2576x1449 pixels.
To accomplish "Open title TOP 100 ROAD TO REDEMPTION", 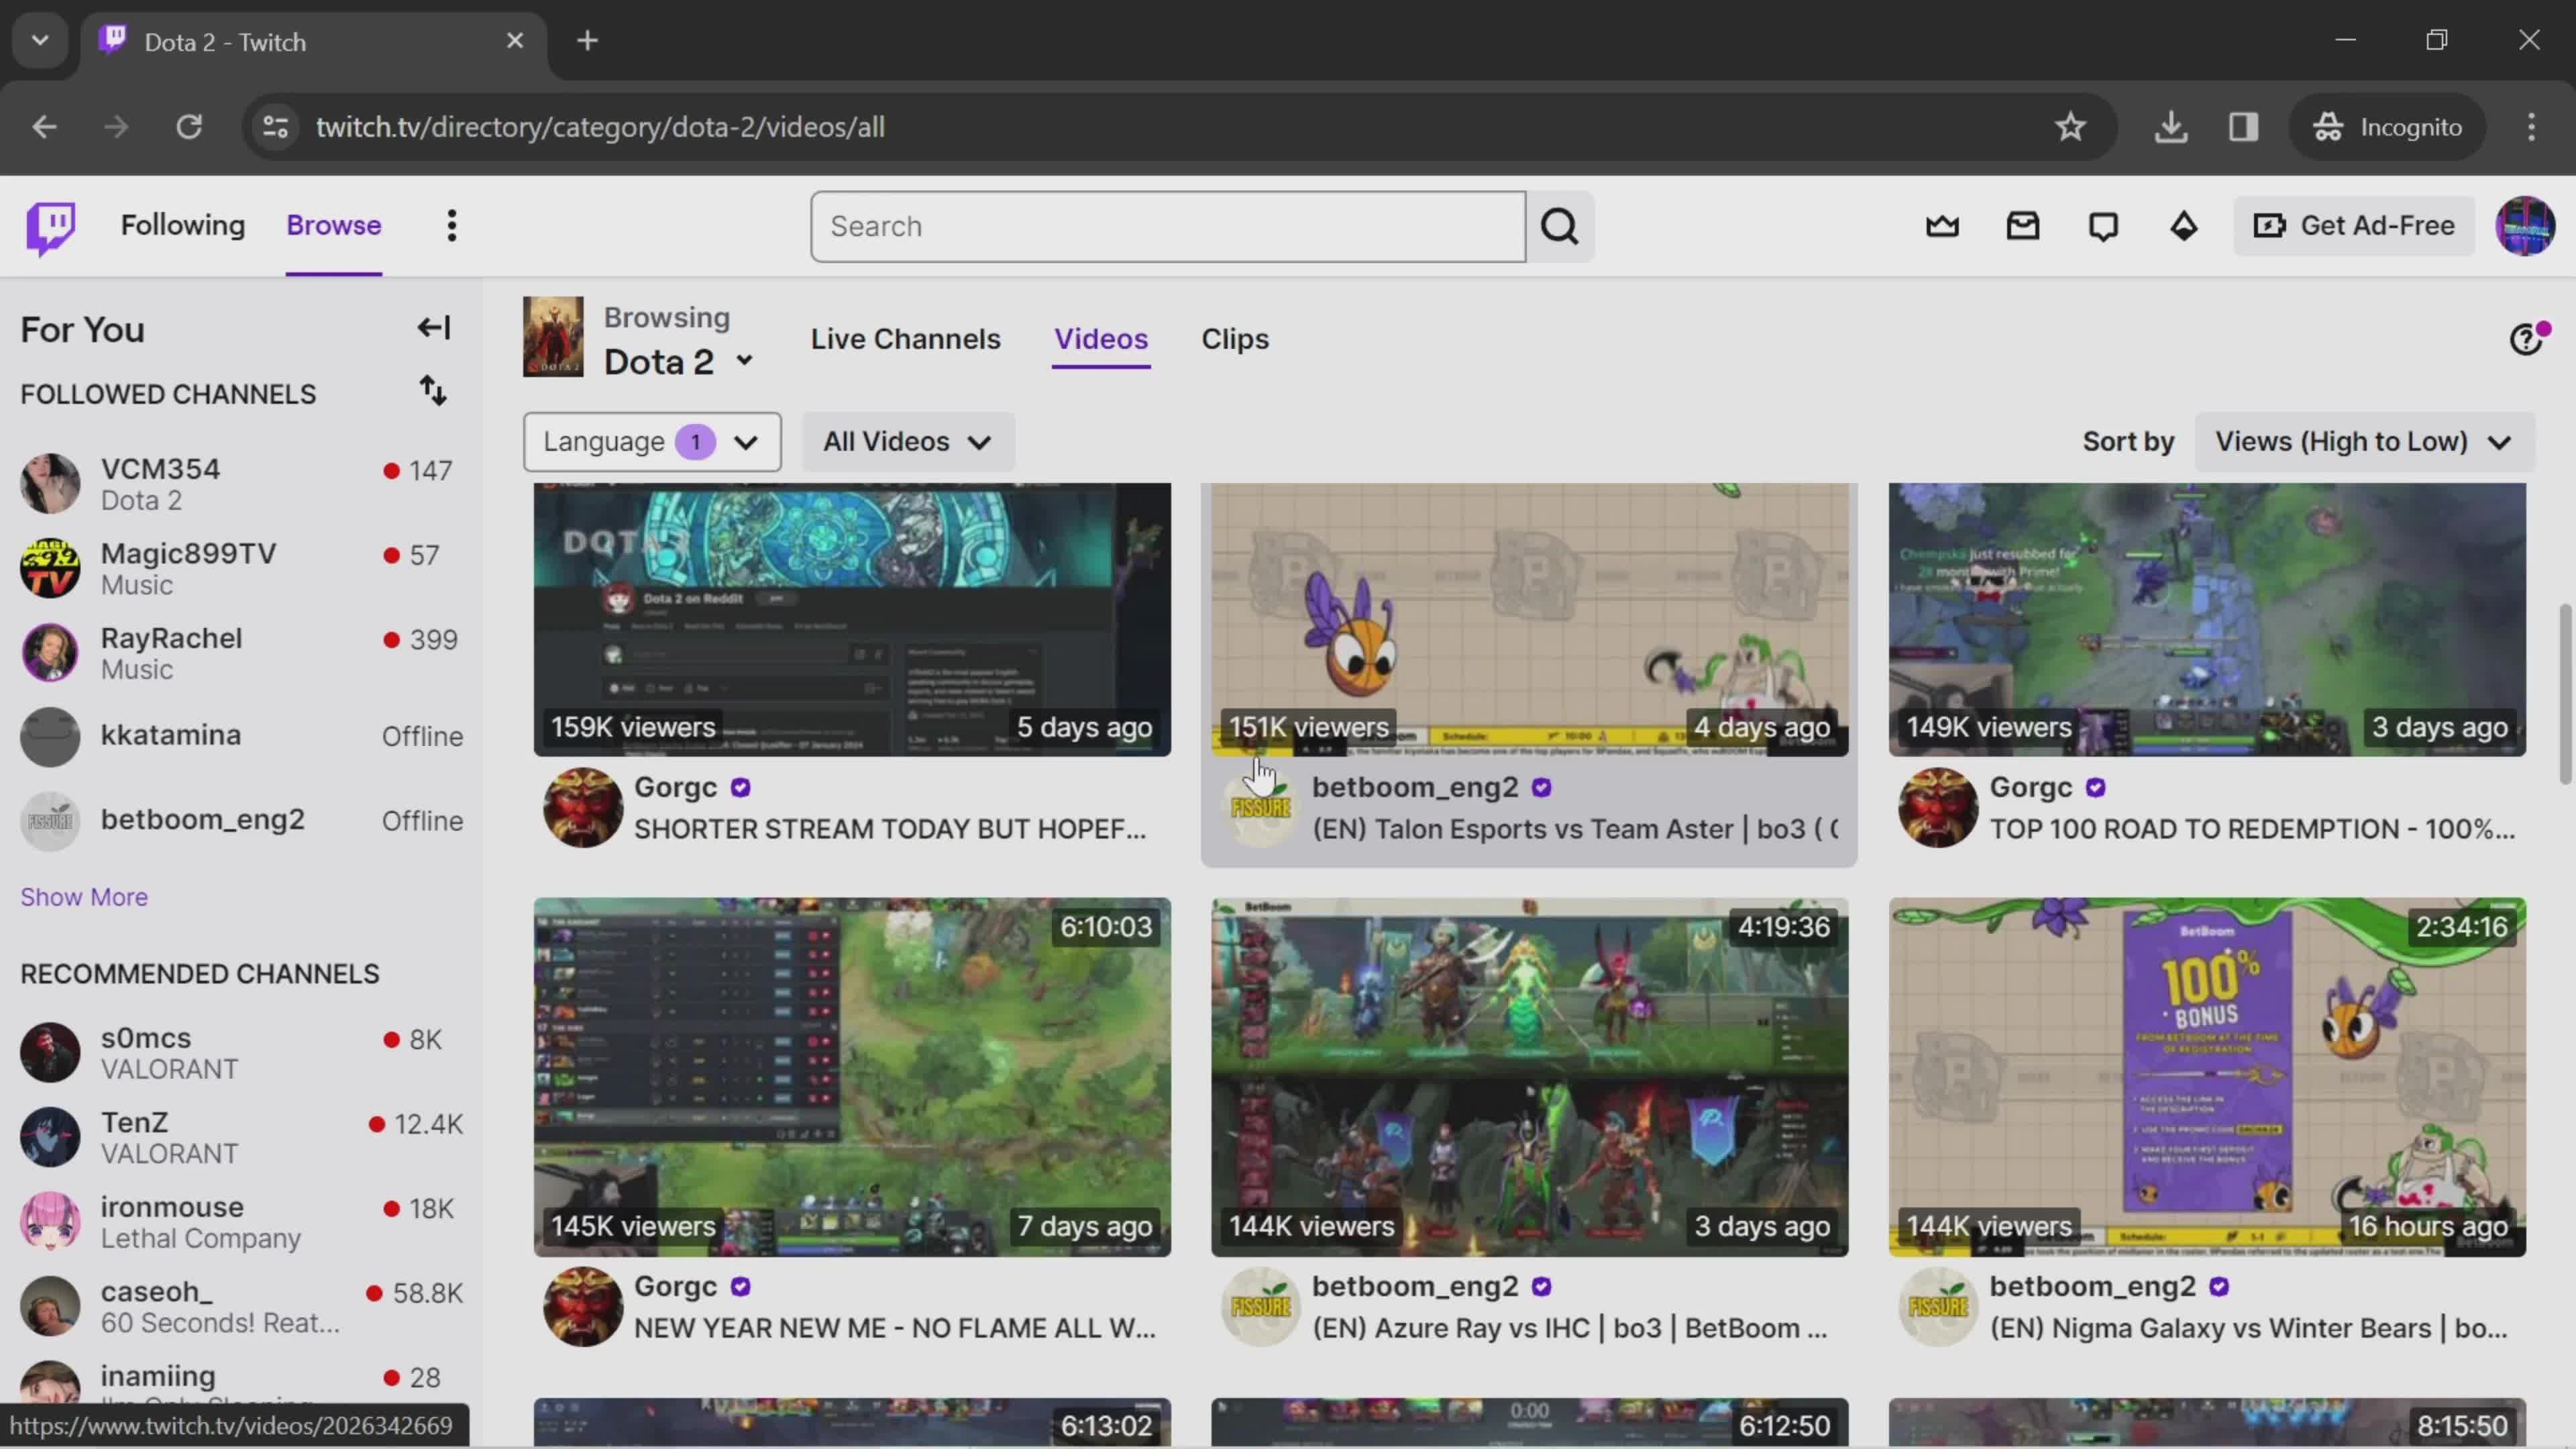I will (2252, 829).
